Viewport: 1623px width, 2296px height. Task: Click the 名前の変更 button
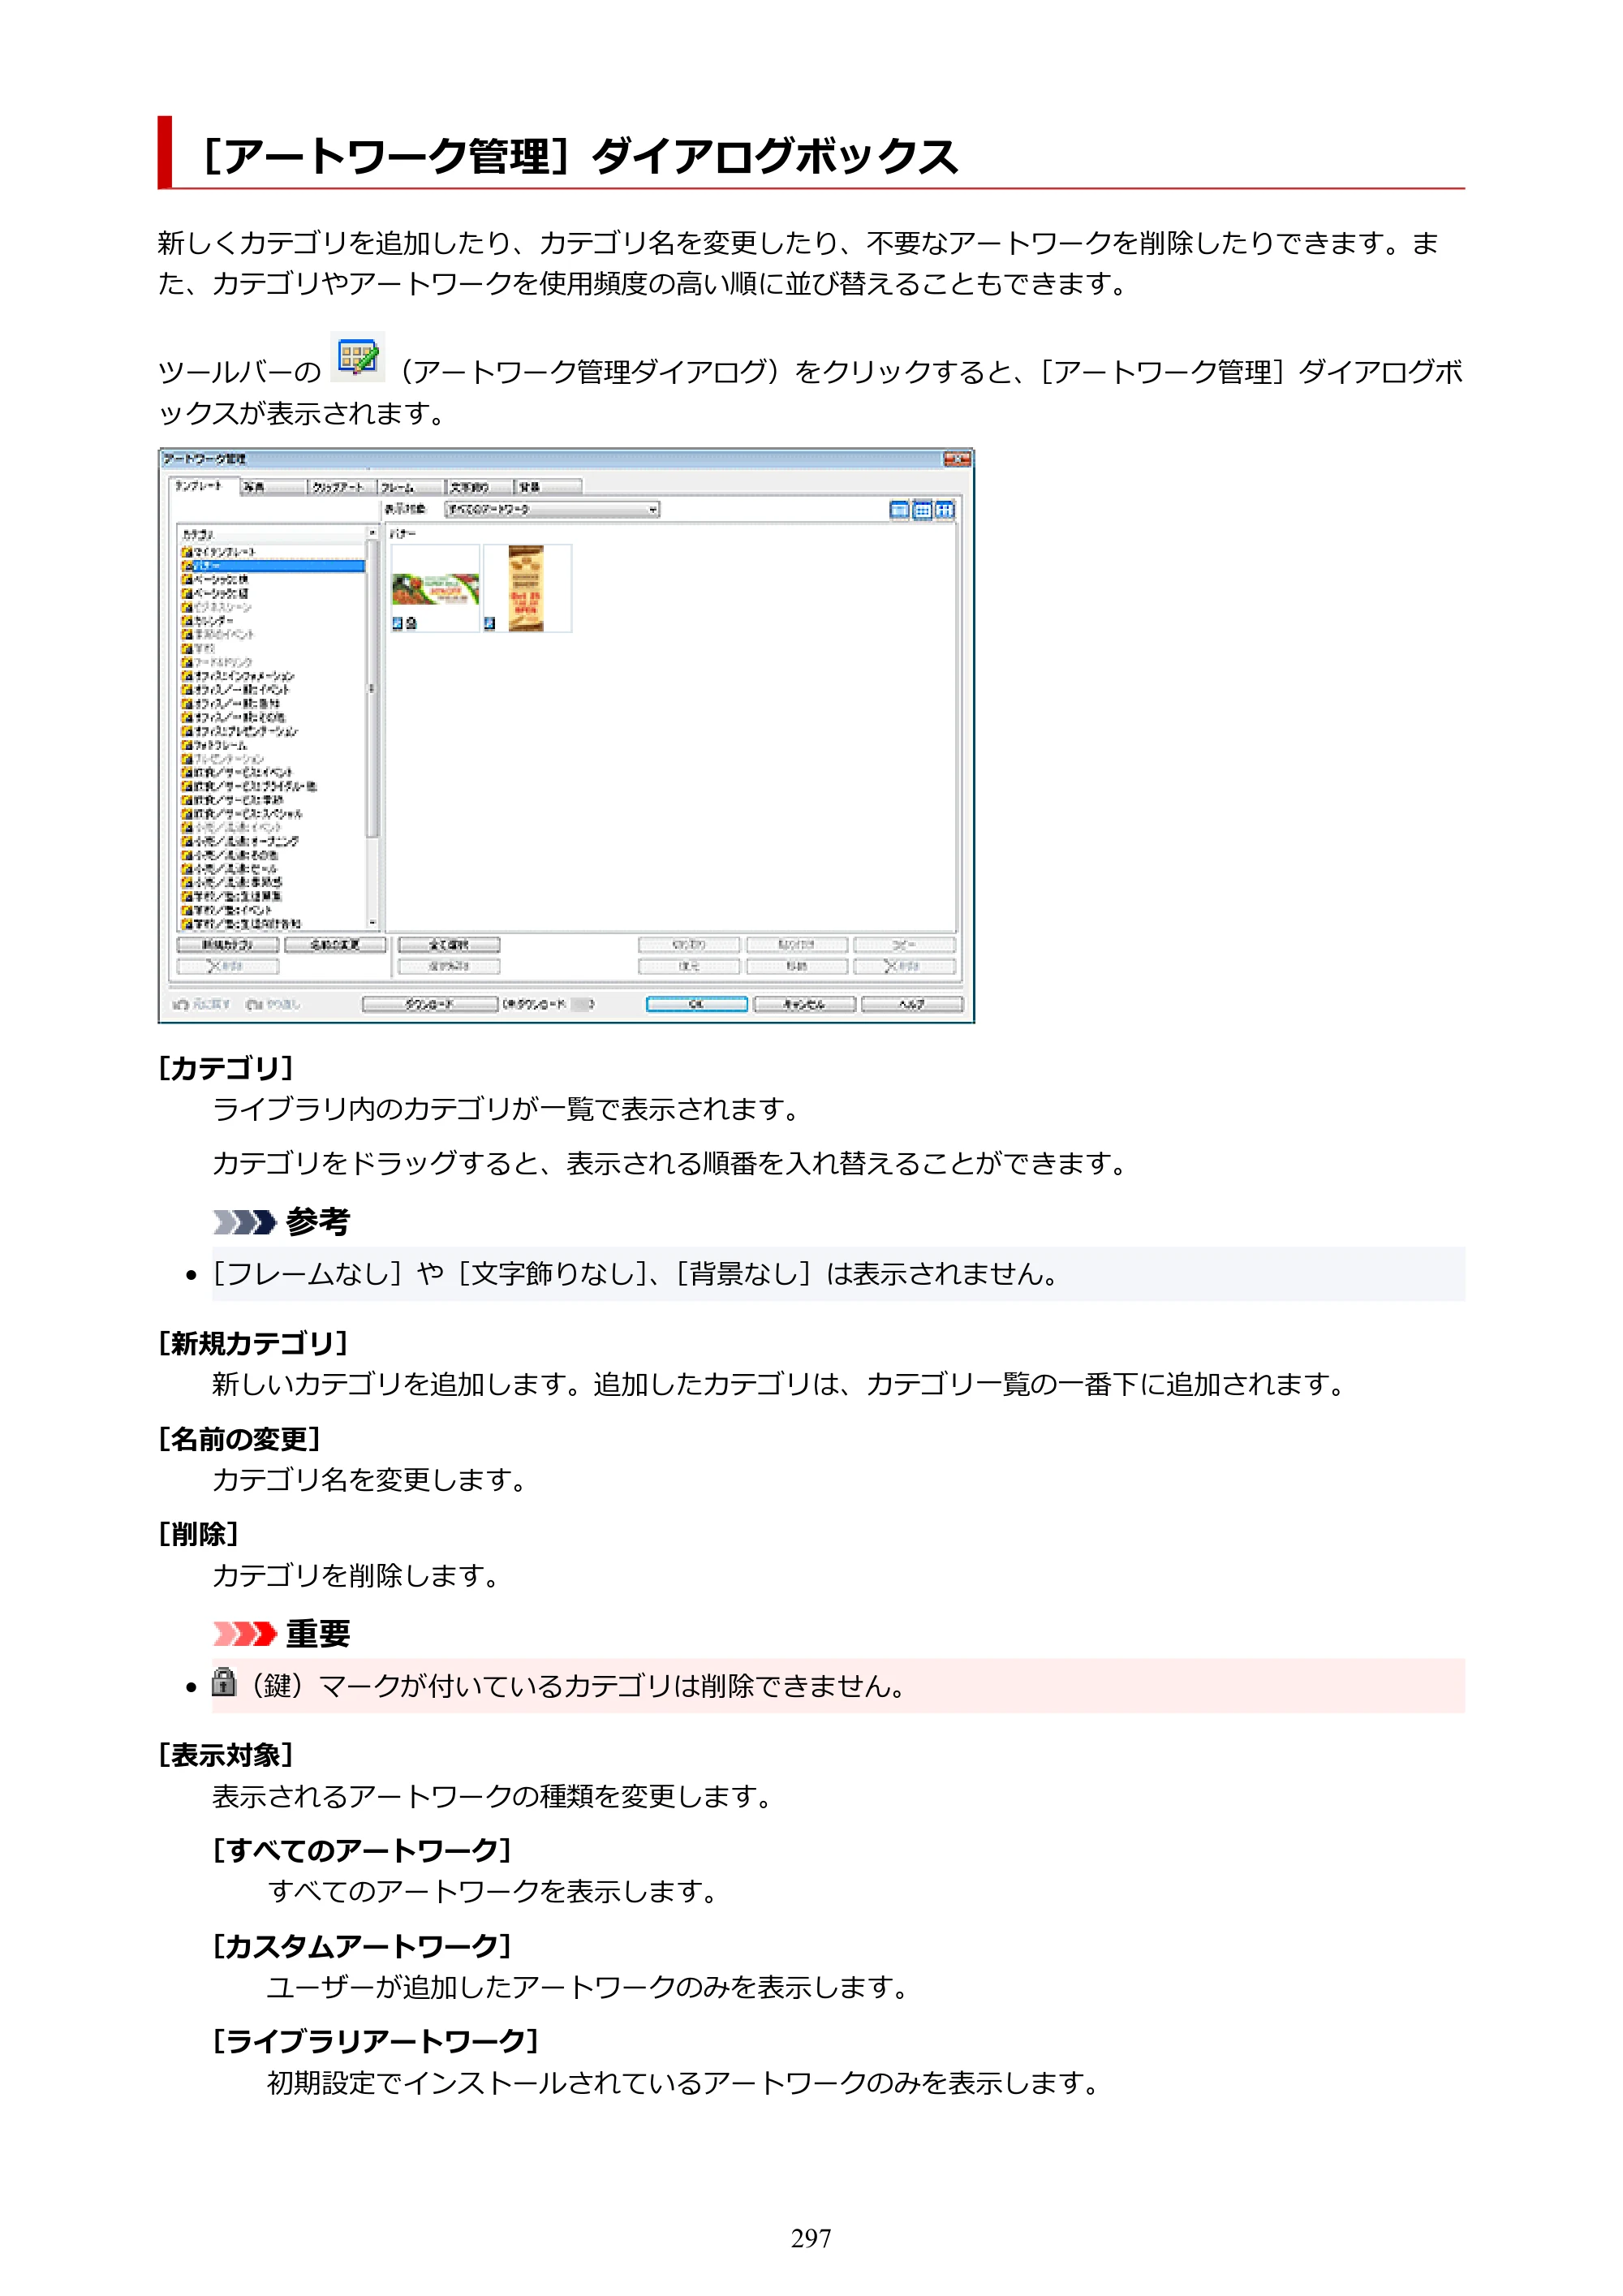coord(335,945)
